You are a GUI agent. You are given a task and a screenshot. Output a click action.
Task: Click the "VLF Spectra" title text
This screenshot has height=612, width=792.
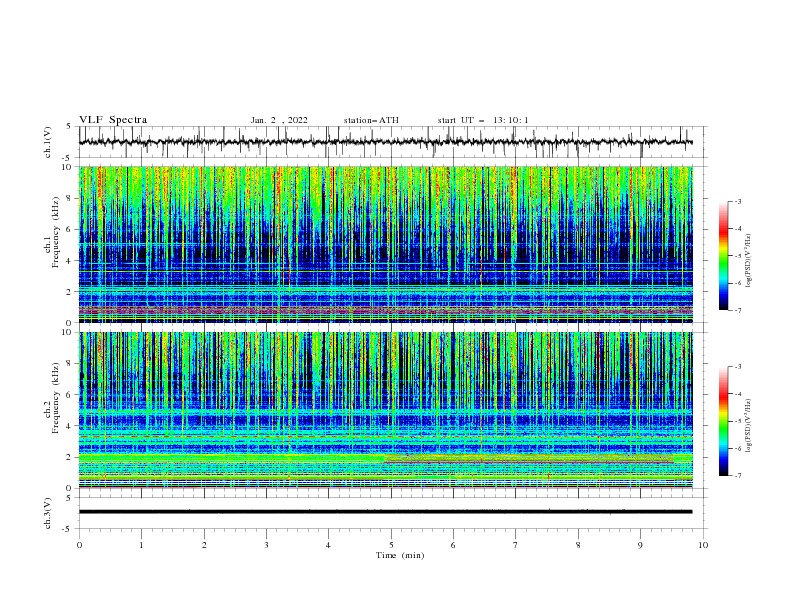coord(113,120)
